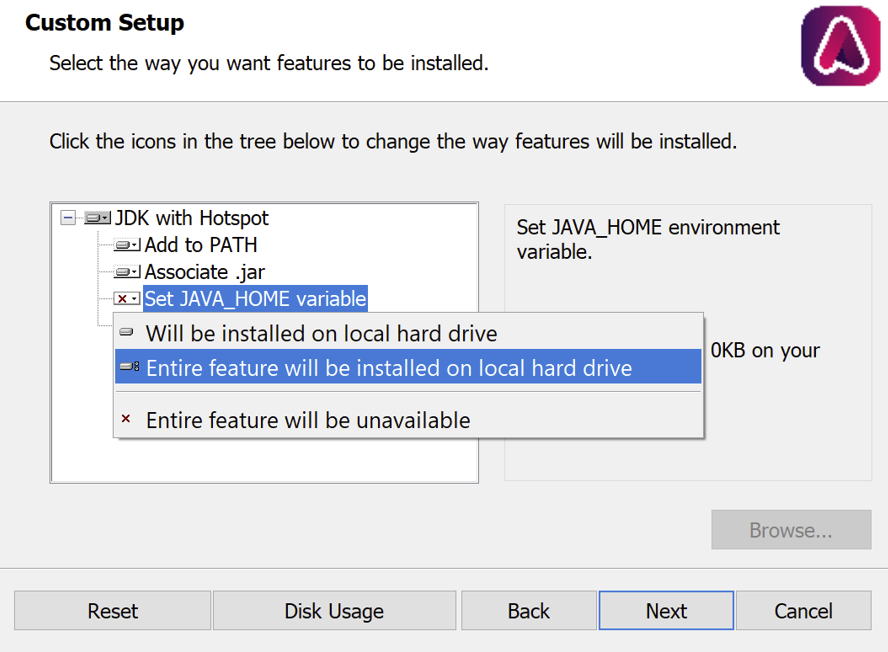The width and height of the screenshot is (888, 652).
Task: Open the JDK with Hotspot drive icon dropdown
Action: pos(97,218)
